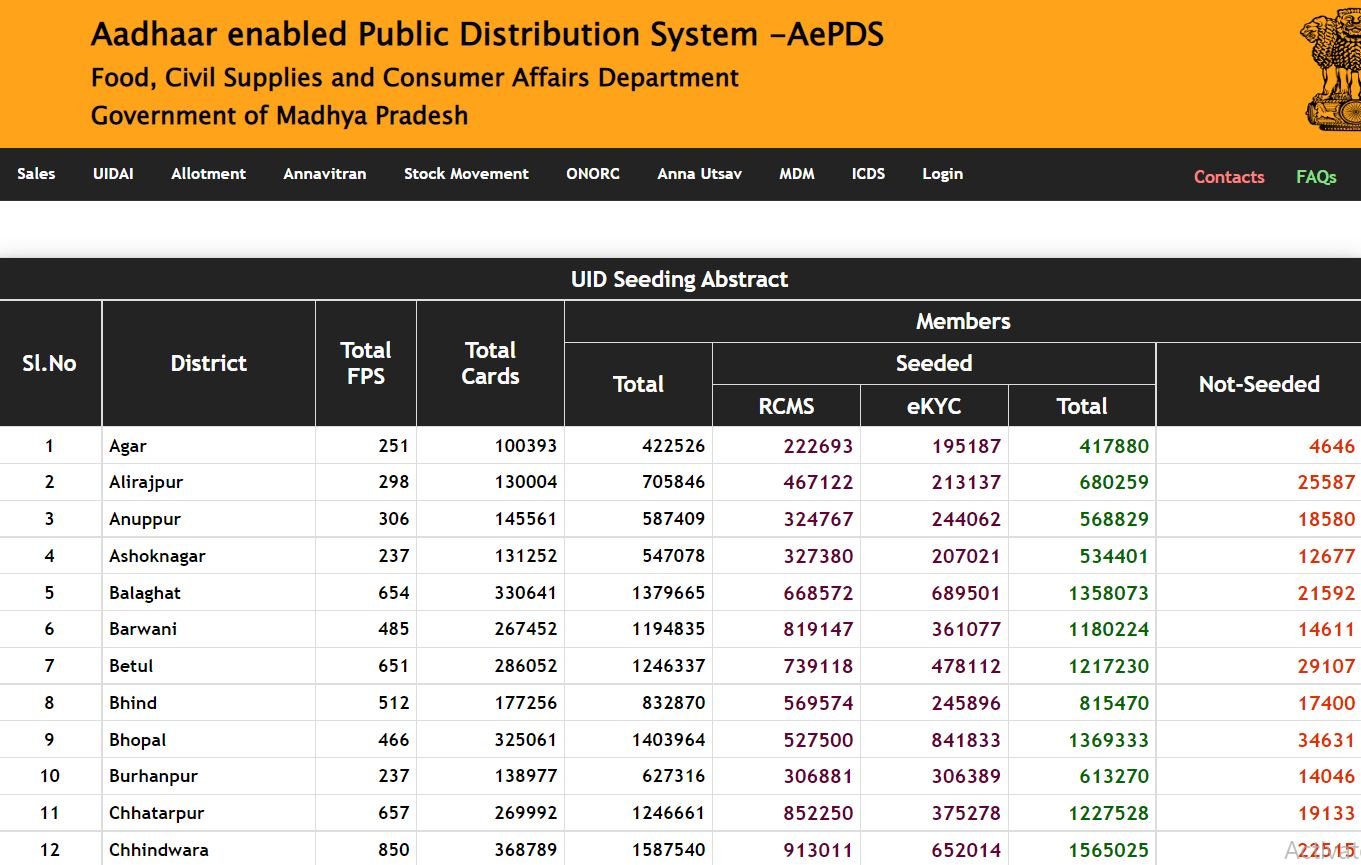Open the Stock Movement menu
Screen dimensions: 1361x865
[x=466, y=173]
